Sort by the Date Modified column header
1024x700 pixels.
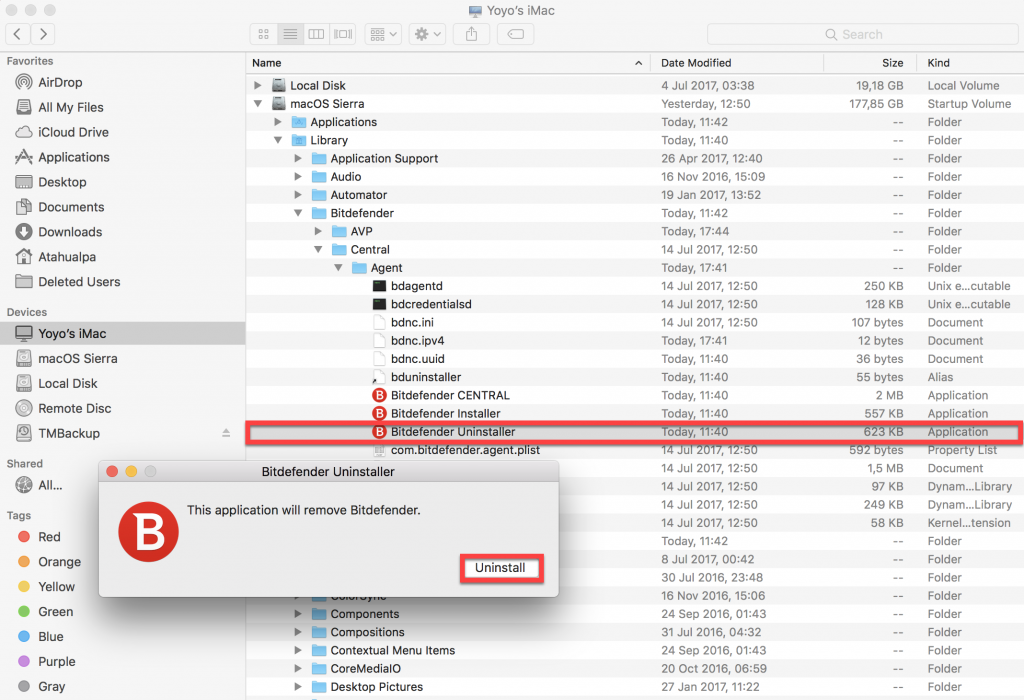(738, 63)
